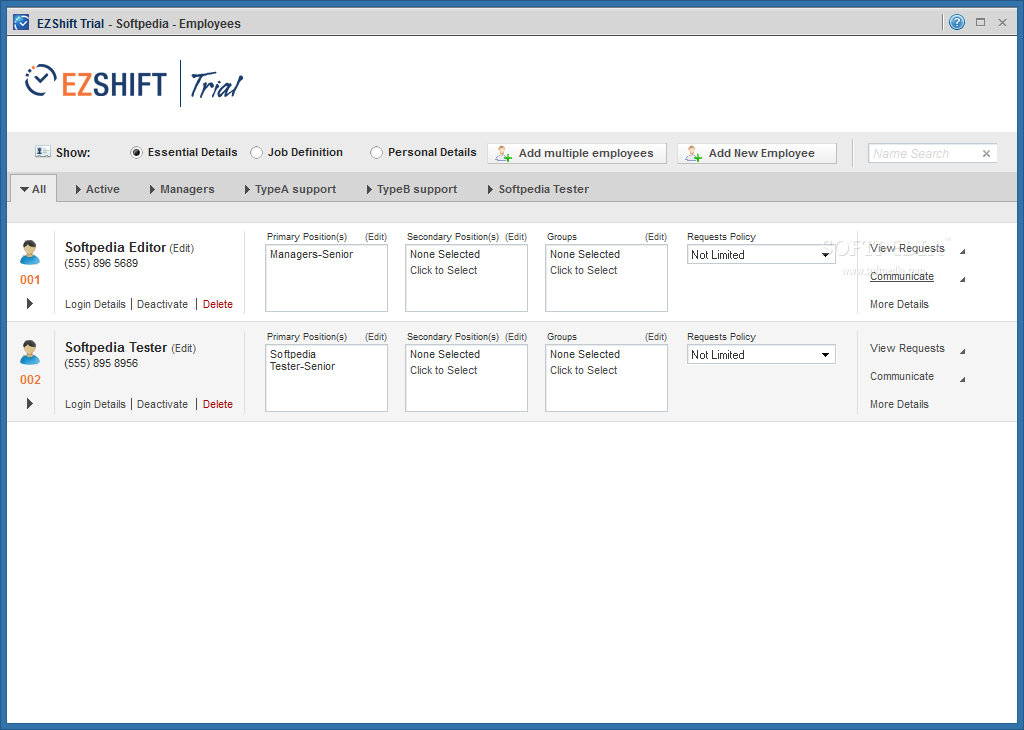Switch to the All tab
This screenshot has height=730, width=1024.
point(33,189)
